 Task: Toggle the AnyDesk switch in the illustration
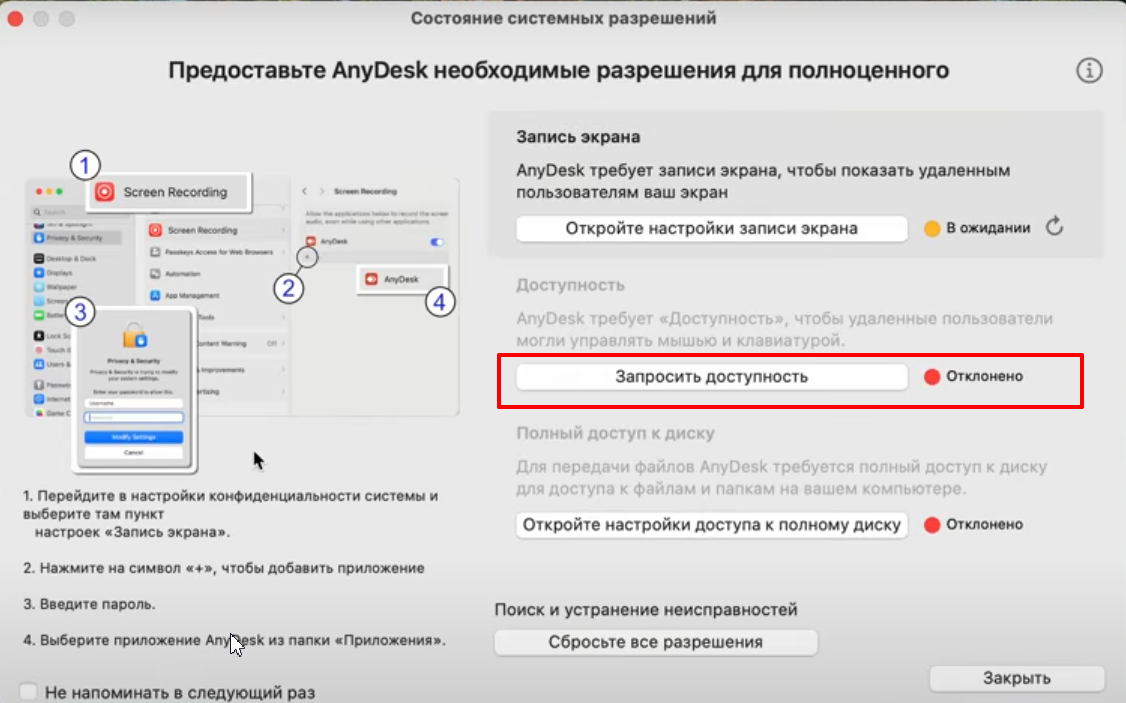[x=437, y=242]
